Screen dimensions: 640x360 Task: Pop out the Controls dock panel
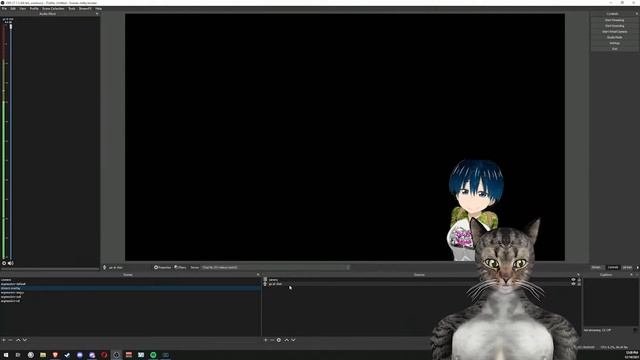[x=636, y=14]
